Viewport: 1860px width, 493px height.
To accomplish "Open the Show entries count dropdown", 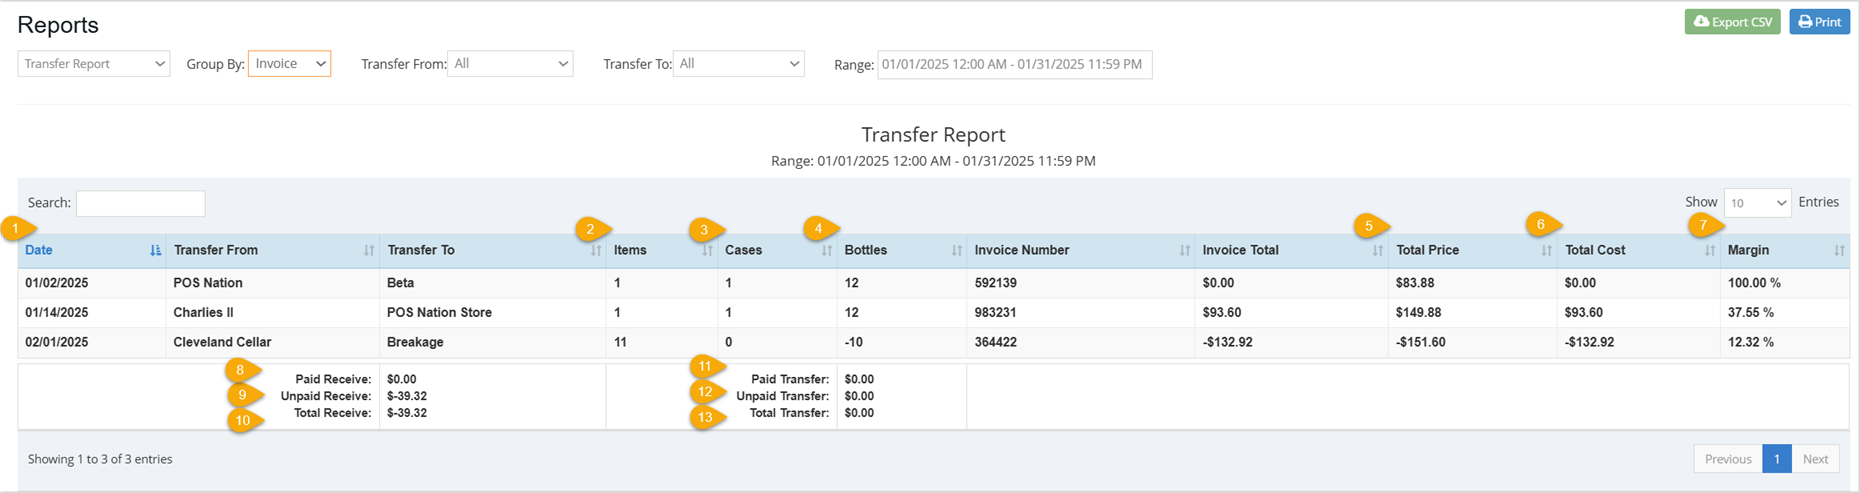I will (x=1757, y=203).
